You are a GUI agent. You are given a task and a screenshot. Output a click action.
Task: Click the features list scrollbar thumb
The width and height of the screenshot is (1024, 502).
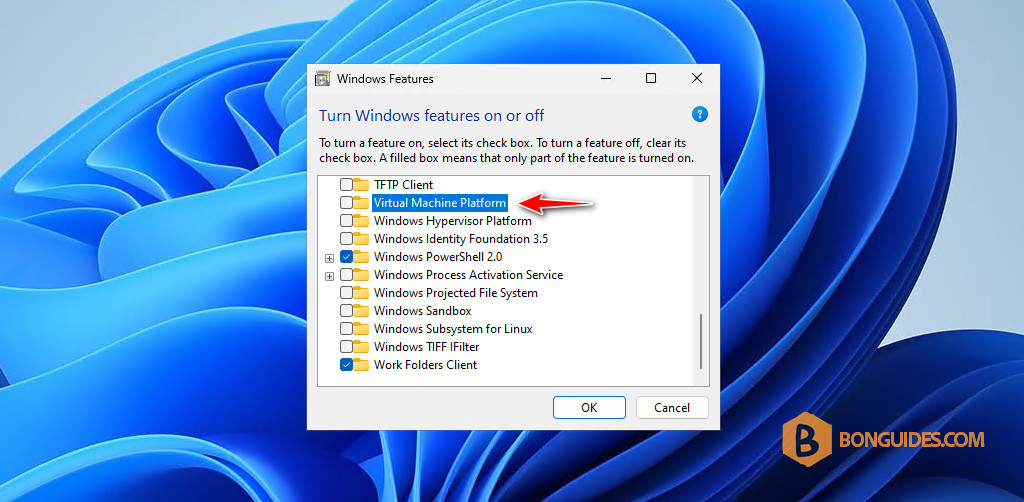pyautogui.click(x=701, y=341)
